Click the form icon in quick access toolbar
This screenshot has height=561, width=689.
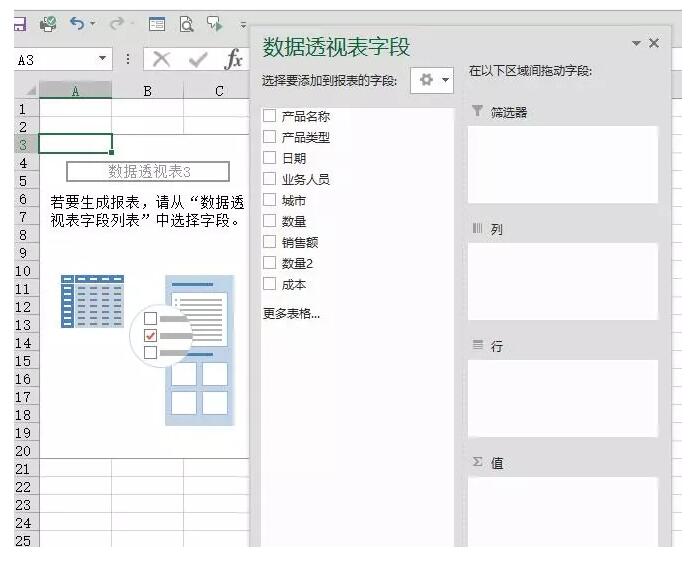pyautogui.click(x=157, y=24)
